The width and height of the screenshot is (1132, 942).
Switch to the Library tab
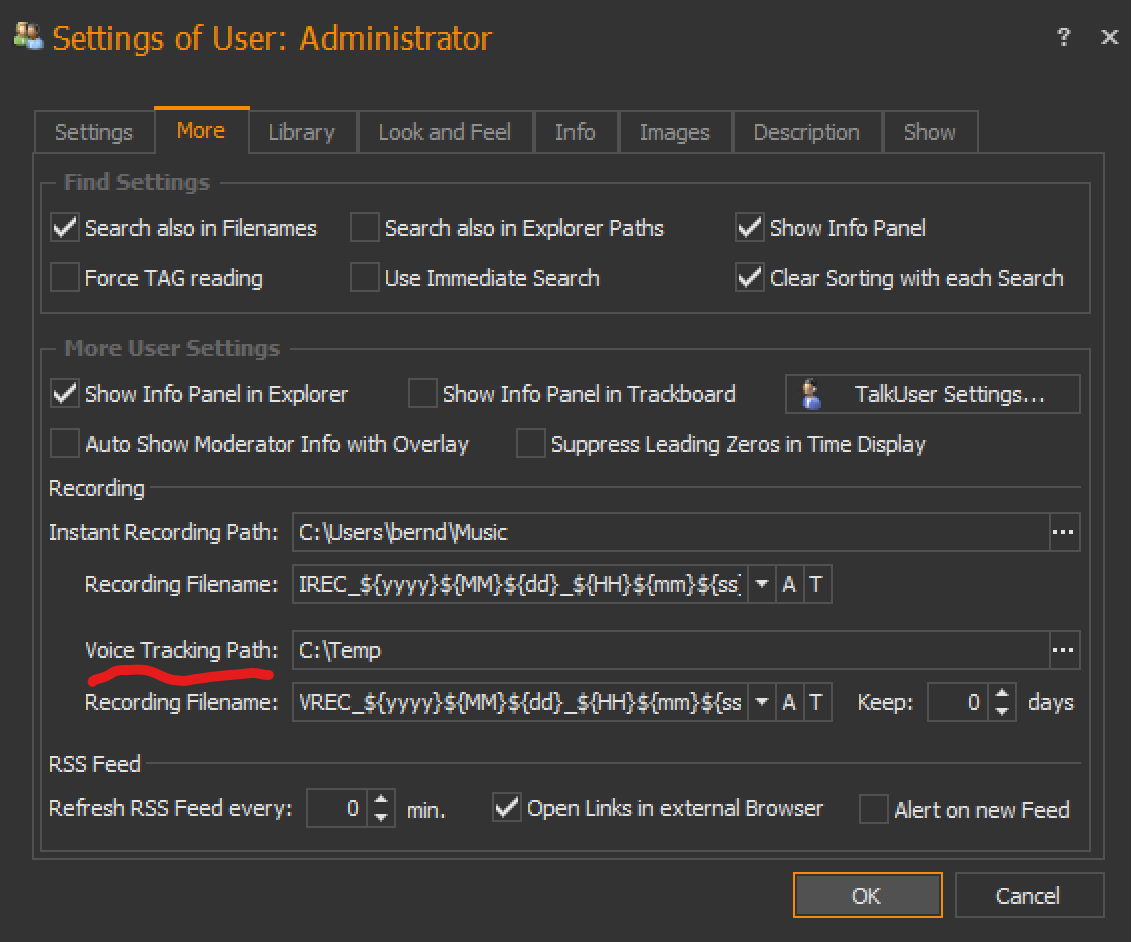pos(301,132)
